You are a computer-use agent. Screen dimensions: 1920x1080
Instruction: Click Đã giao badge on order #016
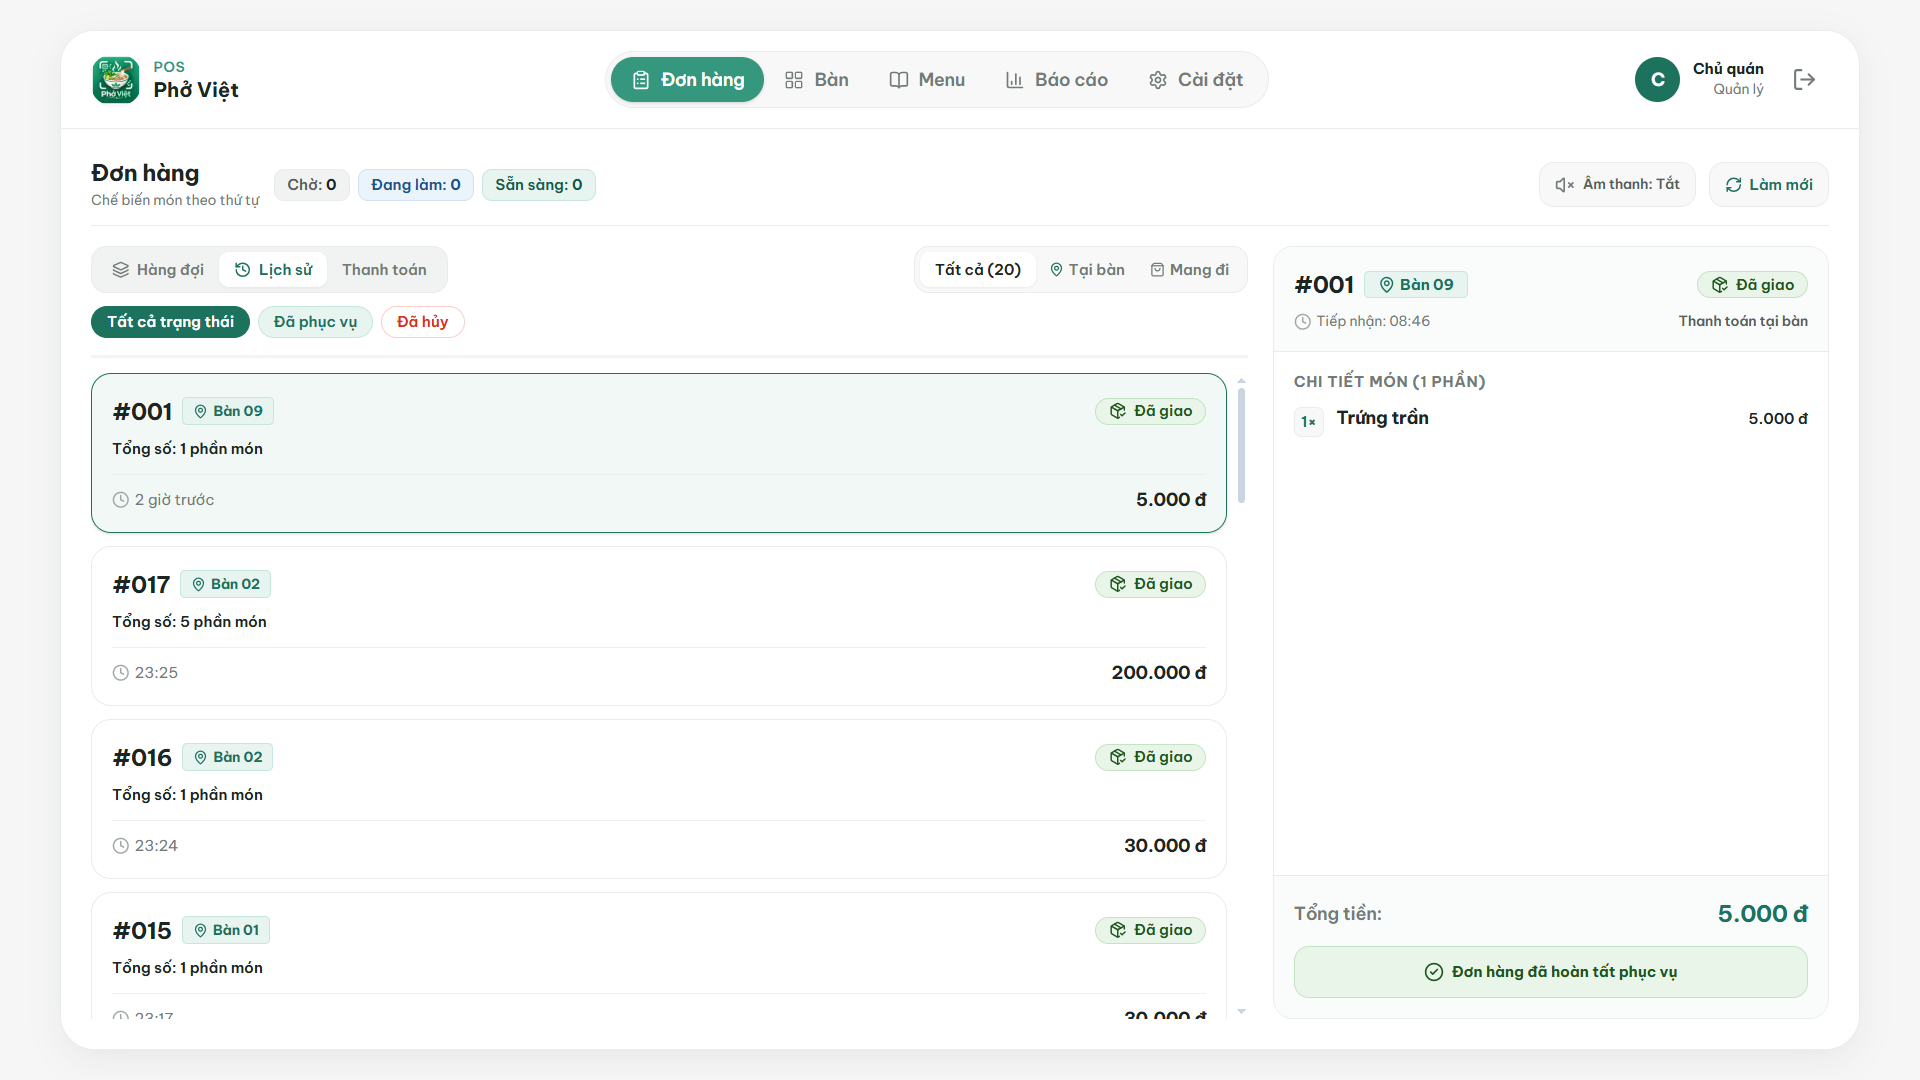tap(1150, 757)
